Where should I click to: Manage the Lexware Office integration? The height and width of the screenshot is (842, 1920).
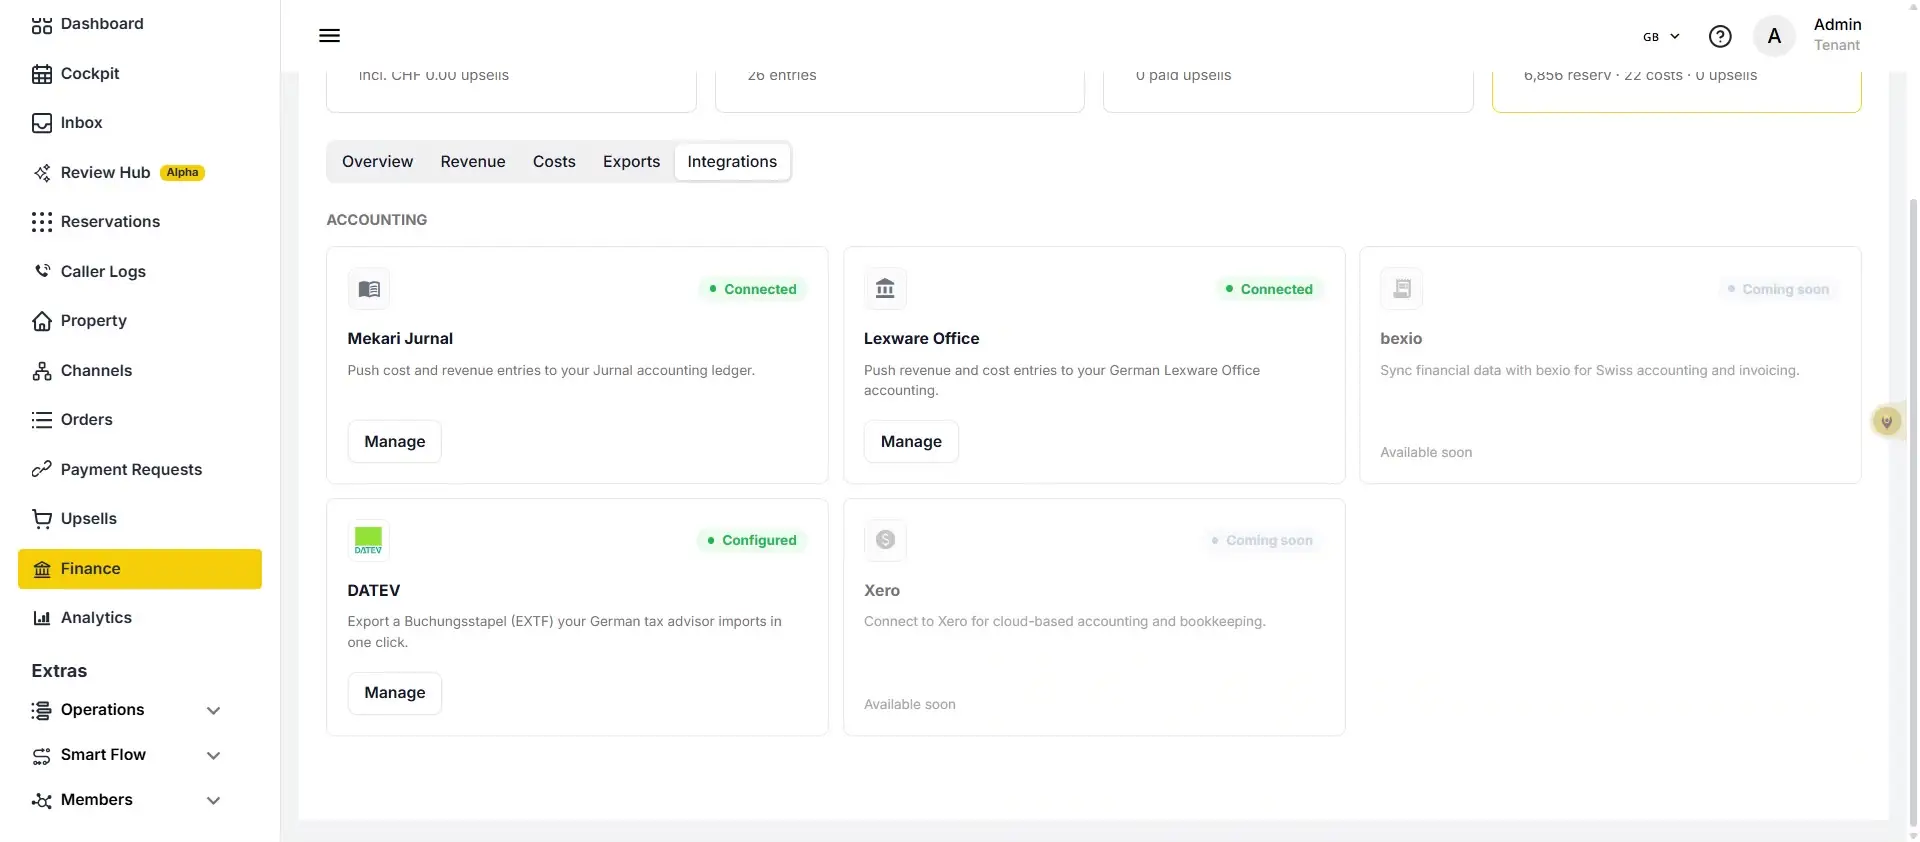(911, 442)
